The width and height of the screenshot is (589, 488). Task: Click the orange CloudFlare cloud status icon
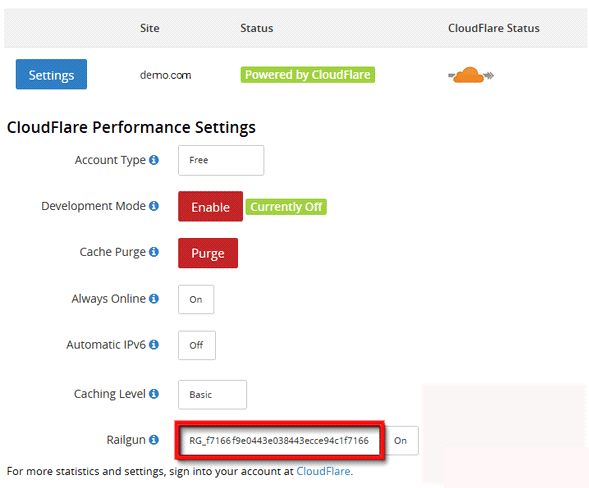click(471, 75)
